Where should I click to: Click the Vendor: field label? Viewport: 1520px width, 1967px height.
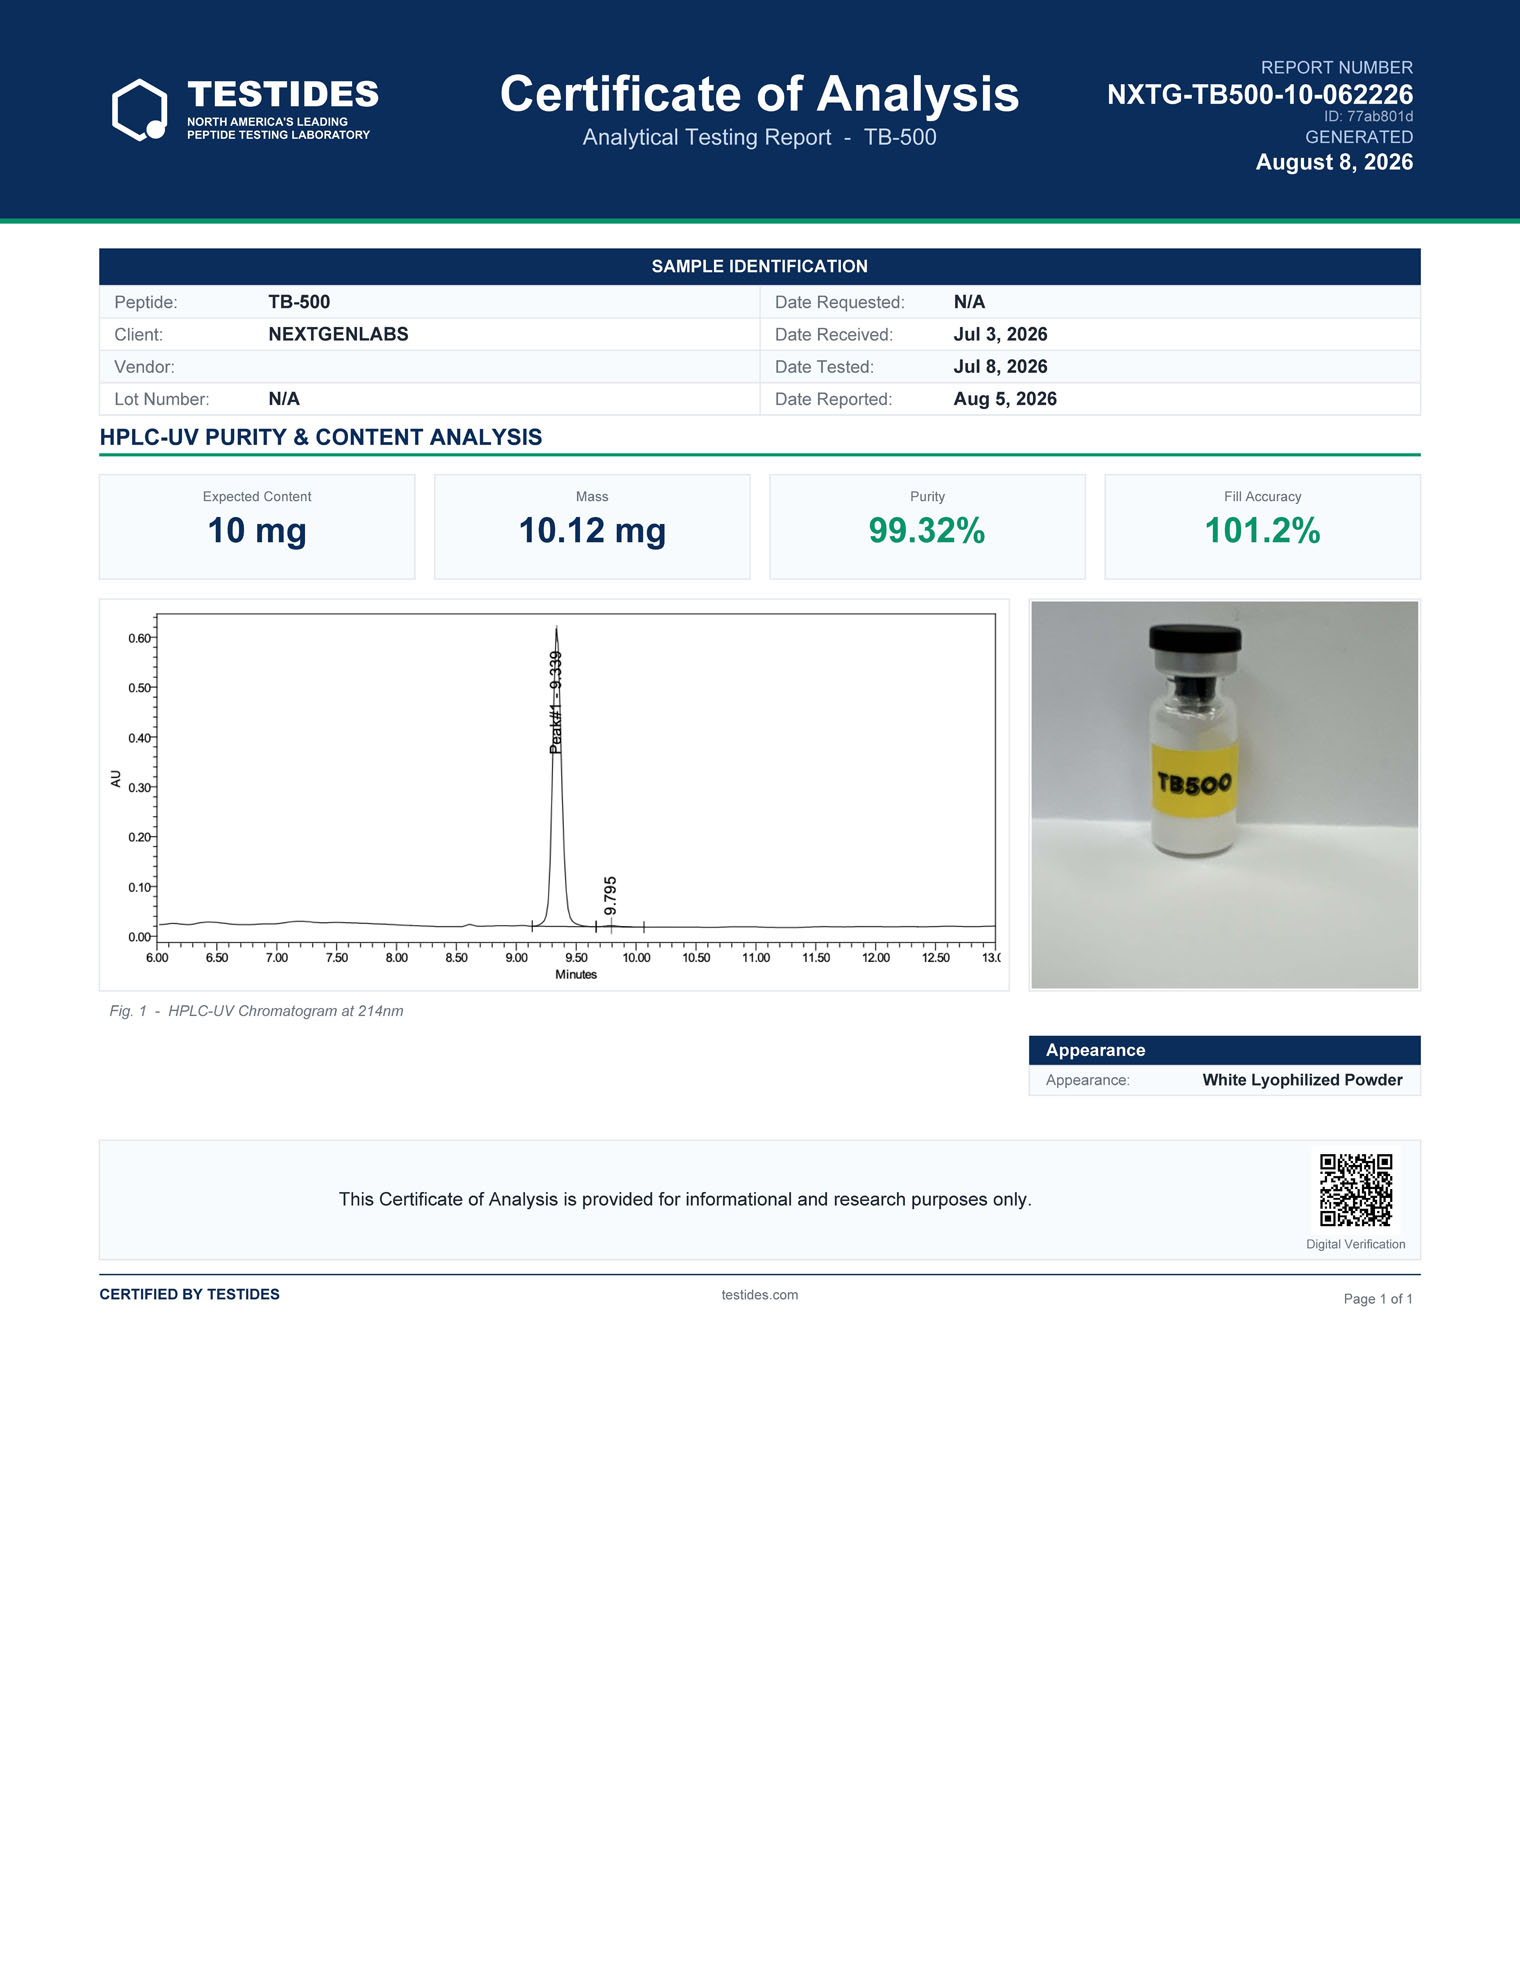pyautogui.click(x=144, y=367)
